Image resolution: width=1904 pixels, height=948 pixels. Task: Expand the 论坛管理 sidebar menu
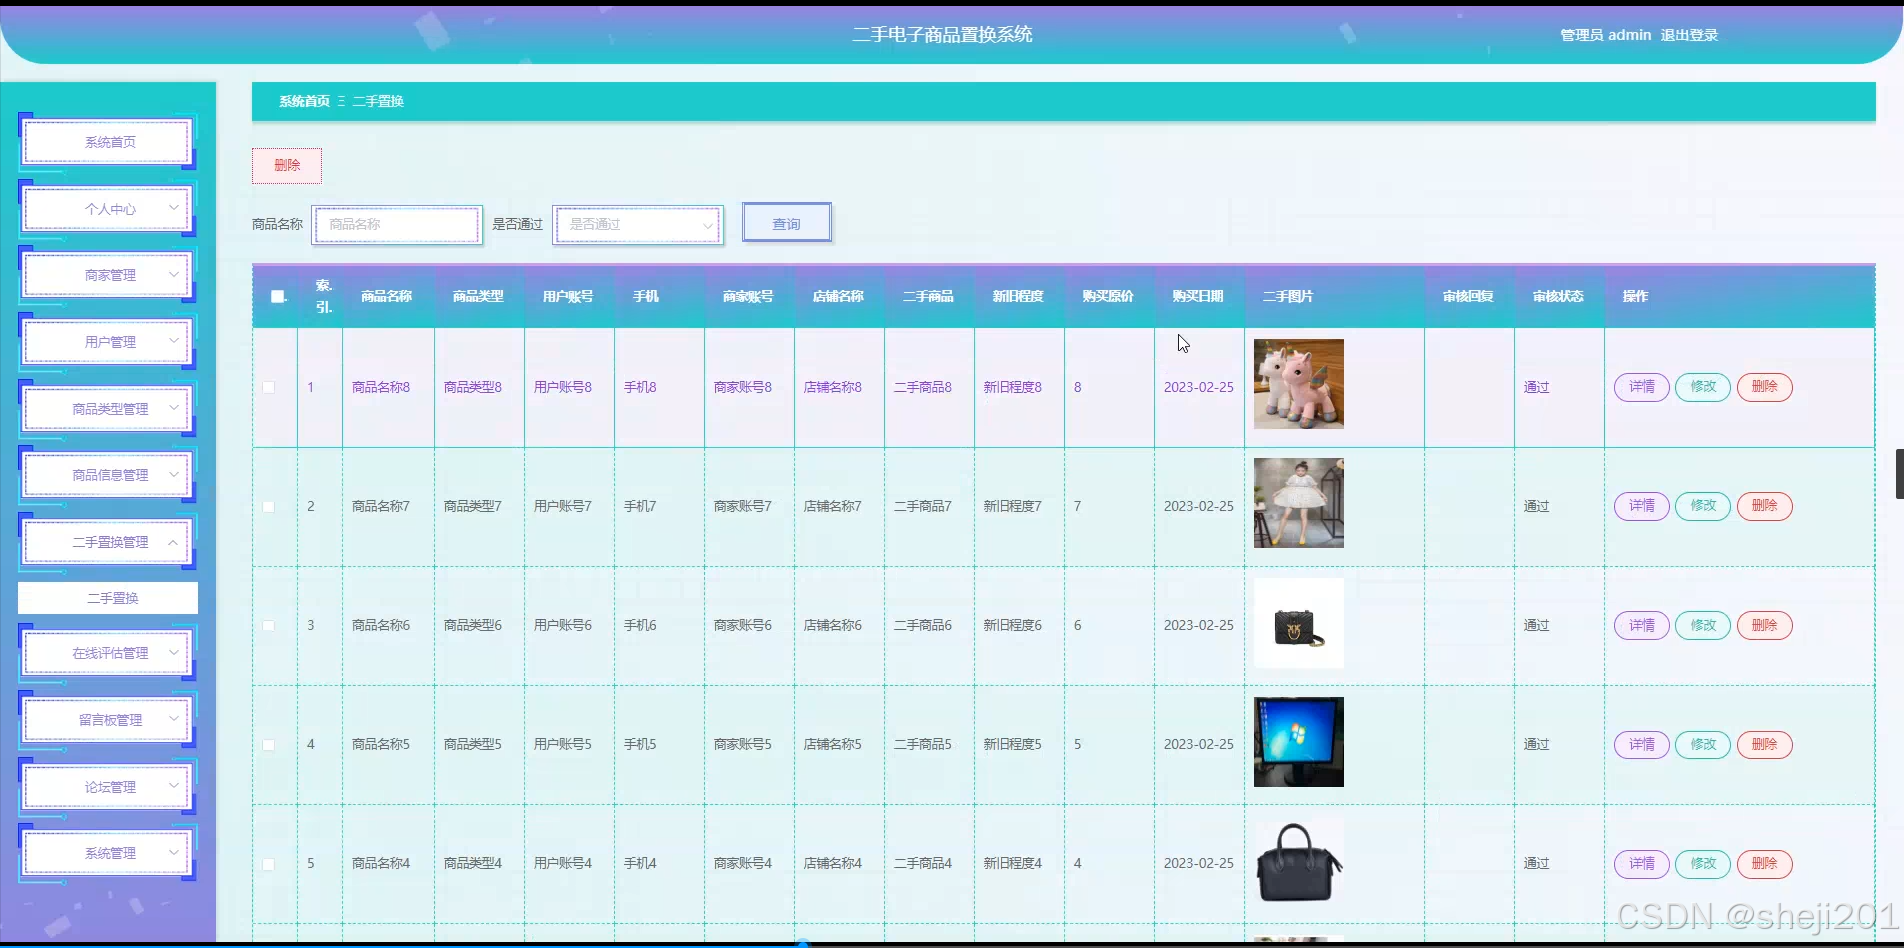tap(107, 786)
